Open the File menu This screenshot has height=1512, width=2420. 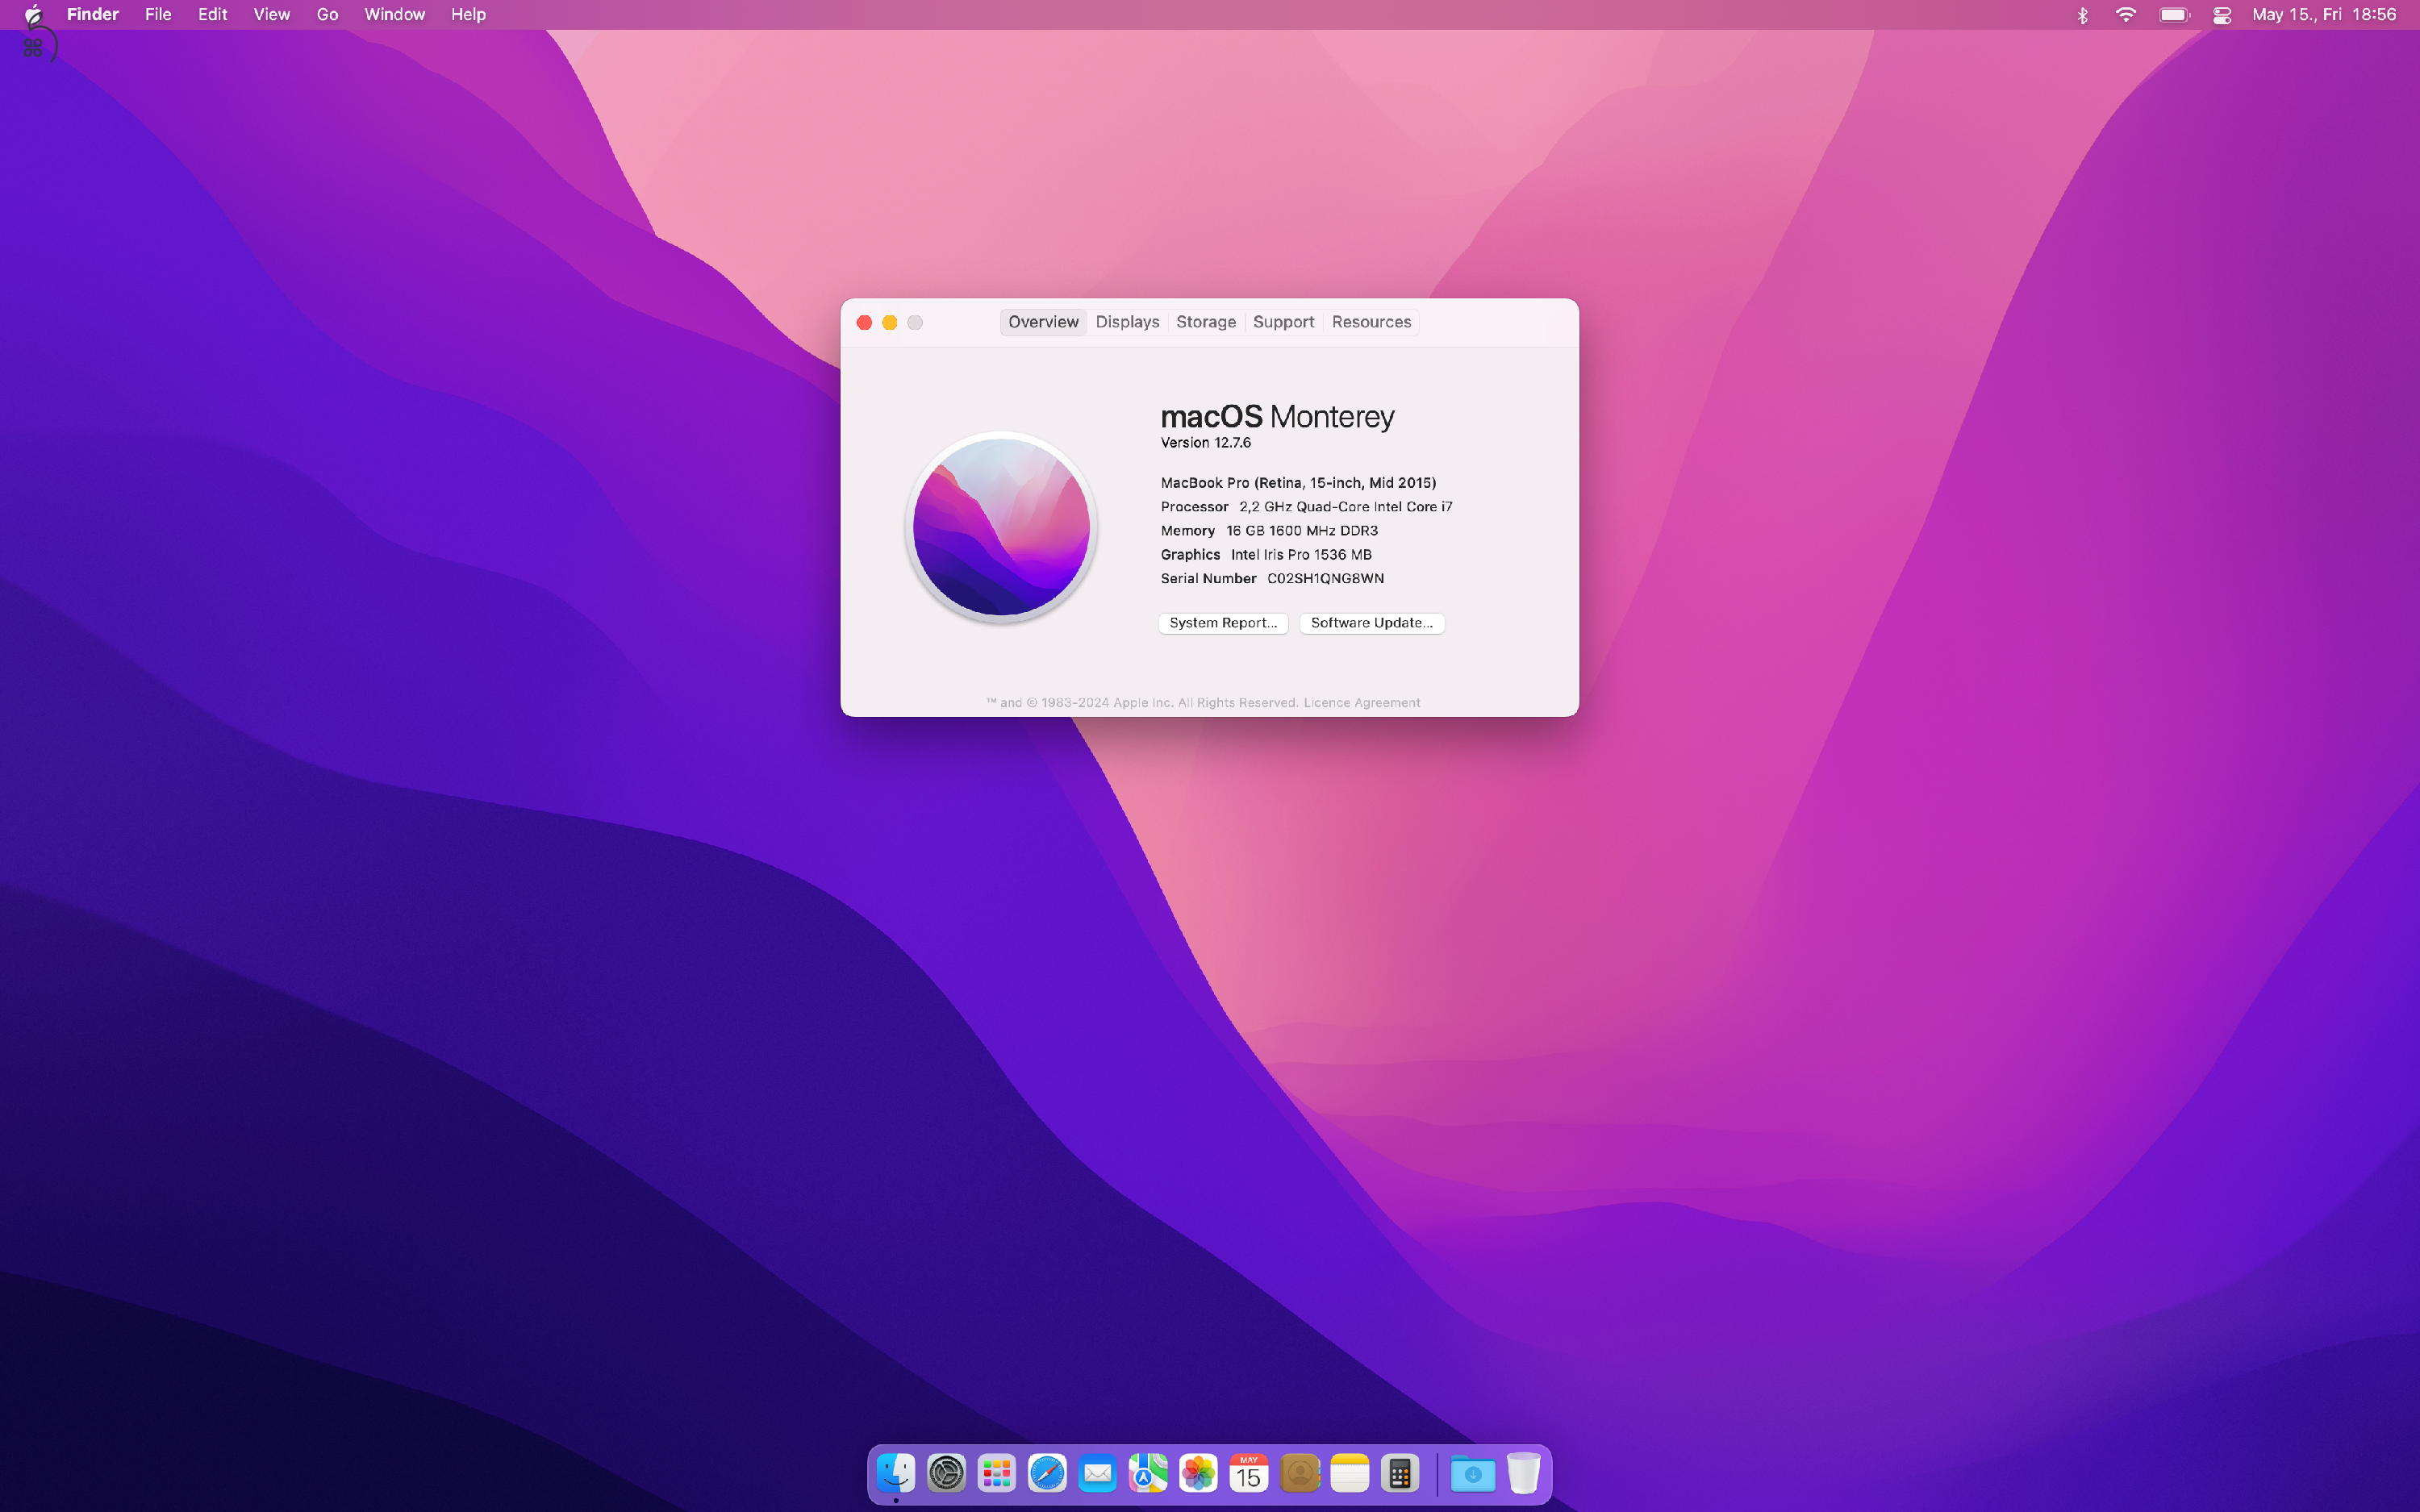click(158, 14)
